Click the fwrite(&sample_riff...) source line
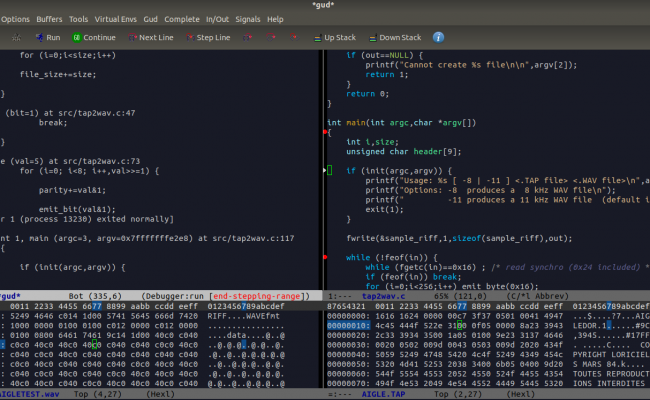Viewport: 650px width, 400px height. click(x=459, y=238)
